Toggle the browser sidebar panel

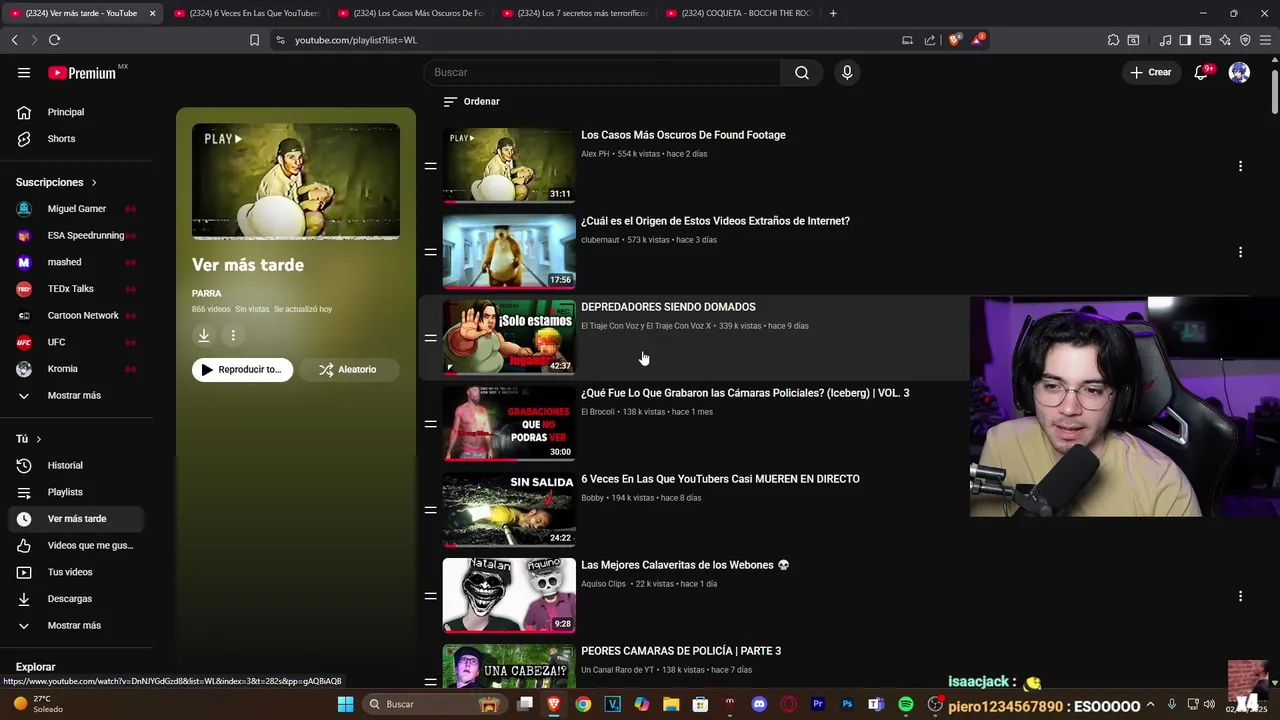pos(1185,40)
